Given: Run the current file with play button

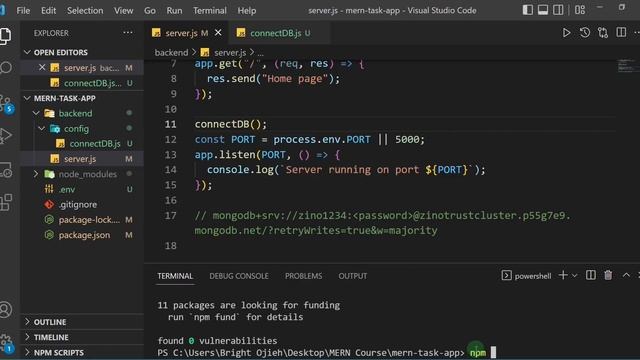Looking at the screenshot, I should coord(566,33).
